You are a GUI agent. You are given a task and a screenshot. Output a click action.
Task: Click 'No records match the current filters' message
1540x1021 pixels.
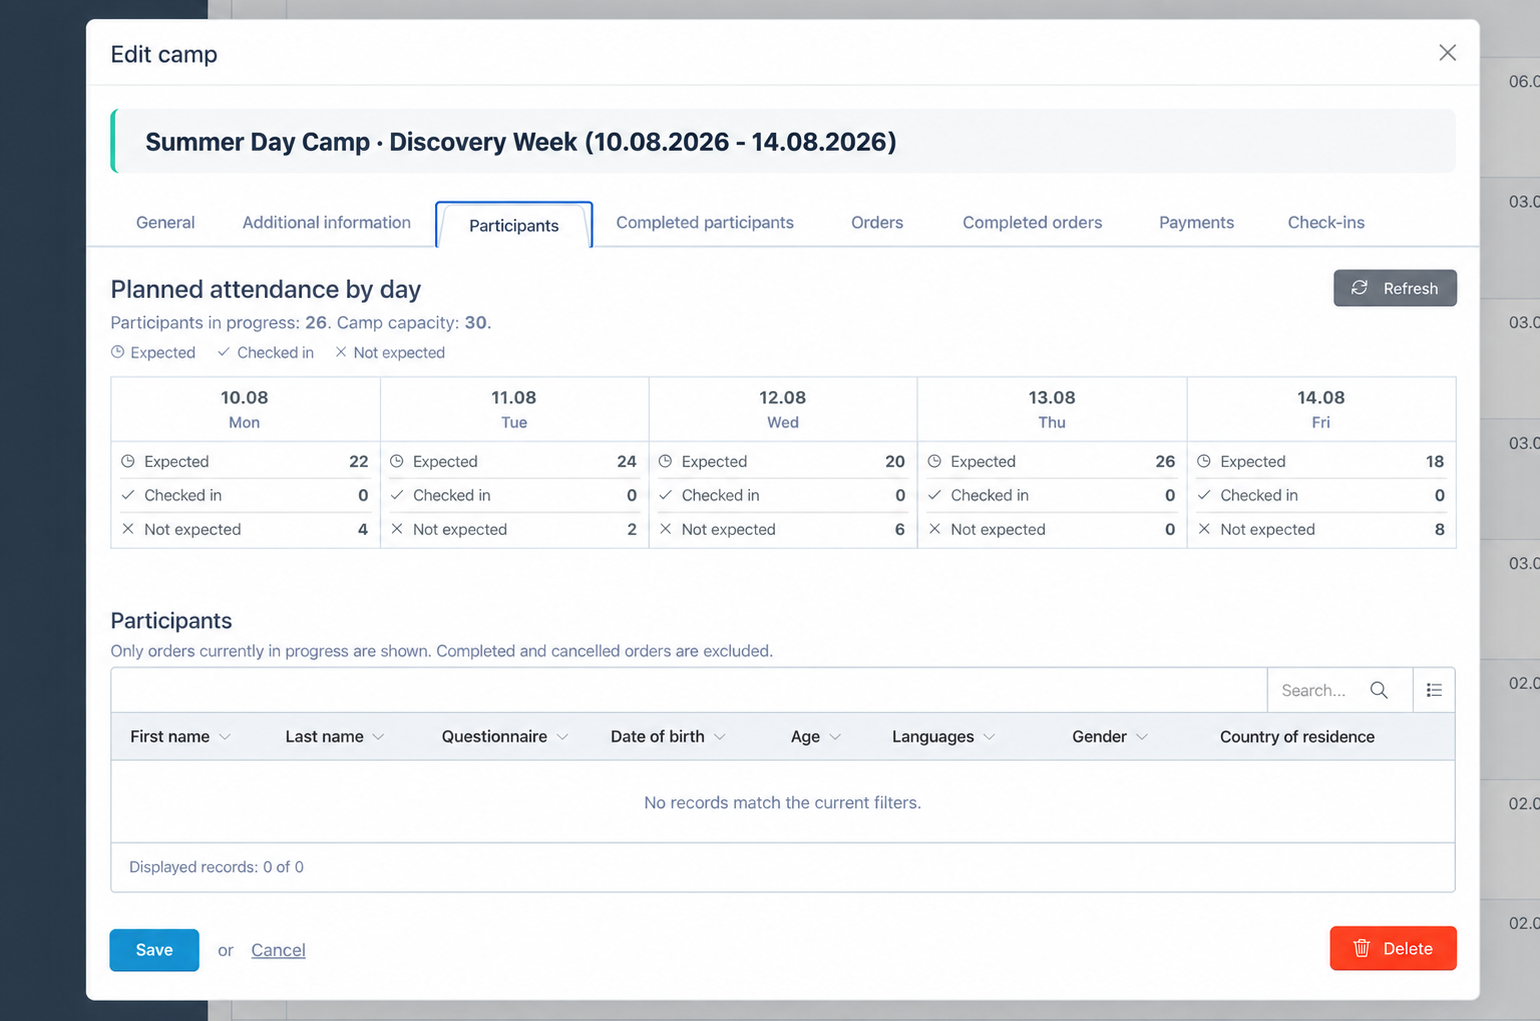pos(782,802)
